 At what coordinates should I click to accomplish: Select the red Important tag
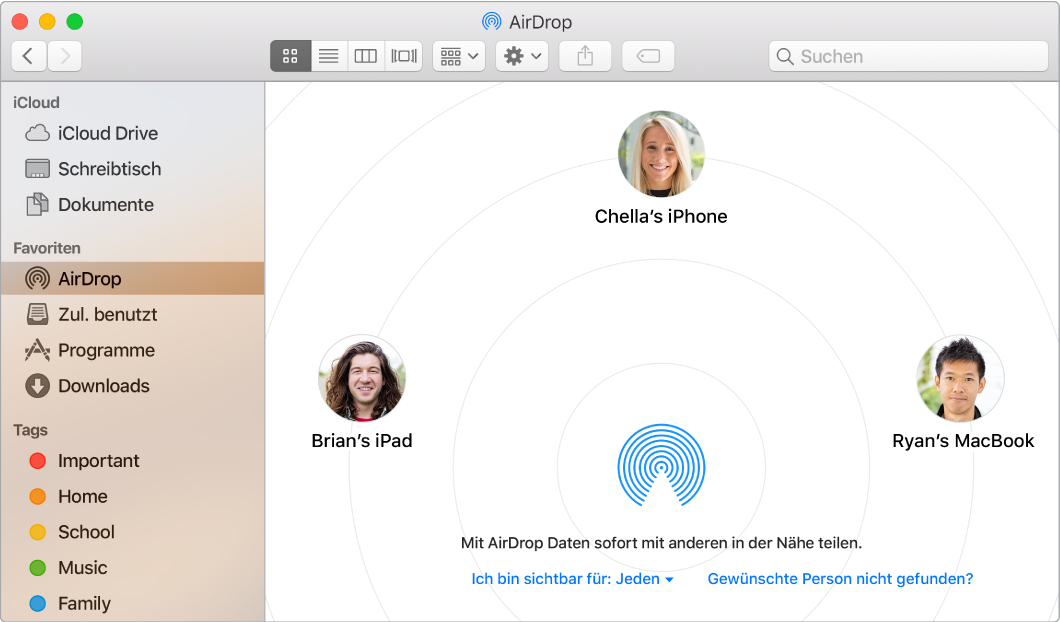point(97,461)
